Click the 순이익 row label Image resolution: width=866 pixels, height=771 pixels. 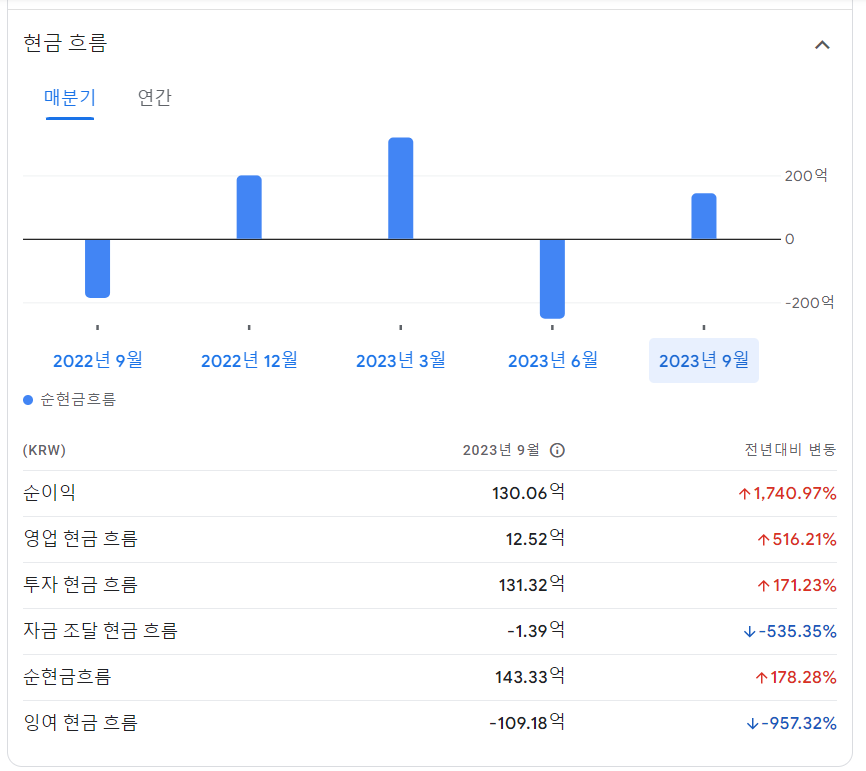pos(49,492)
